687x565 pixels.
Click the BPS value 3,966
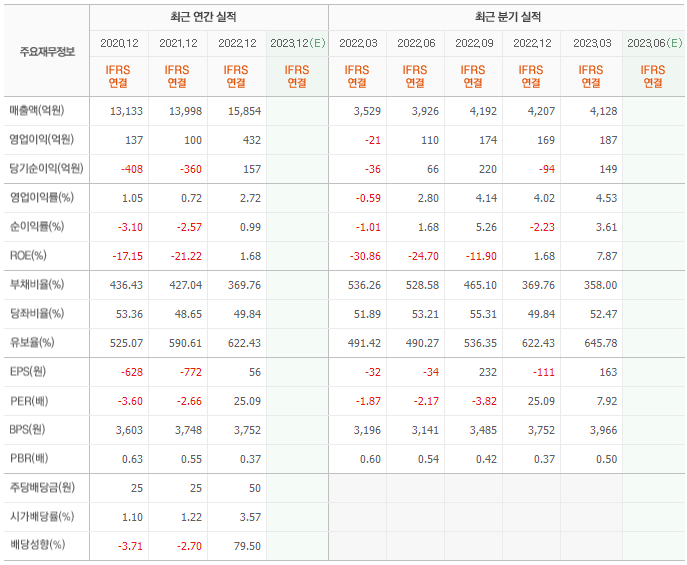[603, 431]
